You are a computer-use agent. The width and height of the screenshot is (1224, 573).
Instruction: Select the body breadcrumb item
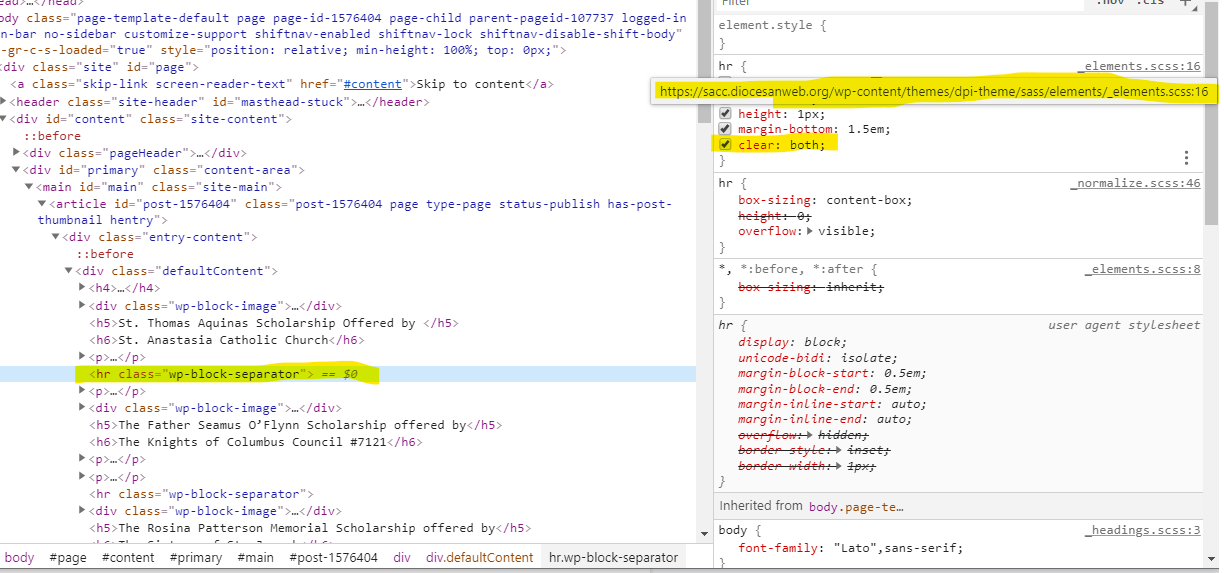click(x=19, y=557)
